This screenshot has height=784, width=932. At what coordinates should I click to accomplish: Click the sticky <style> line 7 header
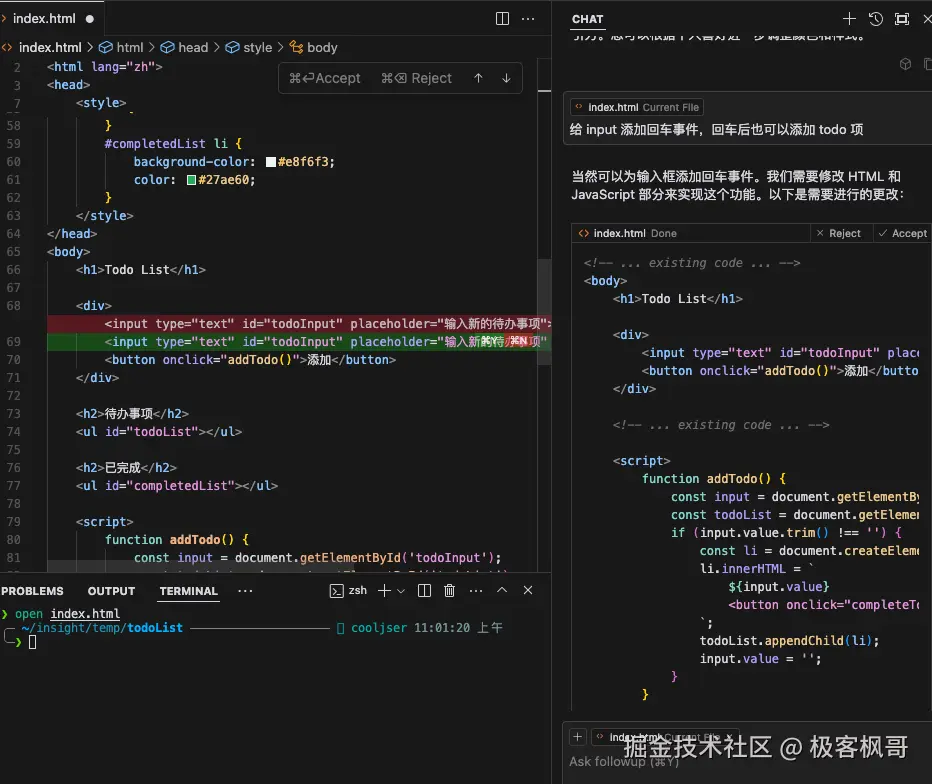(x=101, y=103)
